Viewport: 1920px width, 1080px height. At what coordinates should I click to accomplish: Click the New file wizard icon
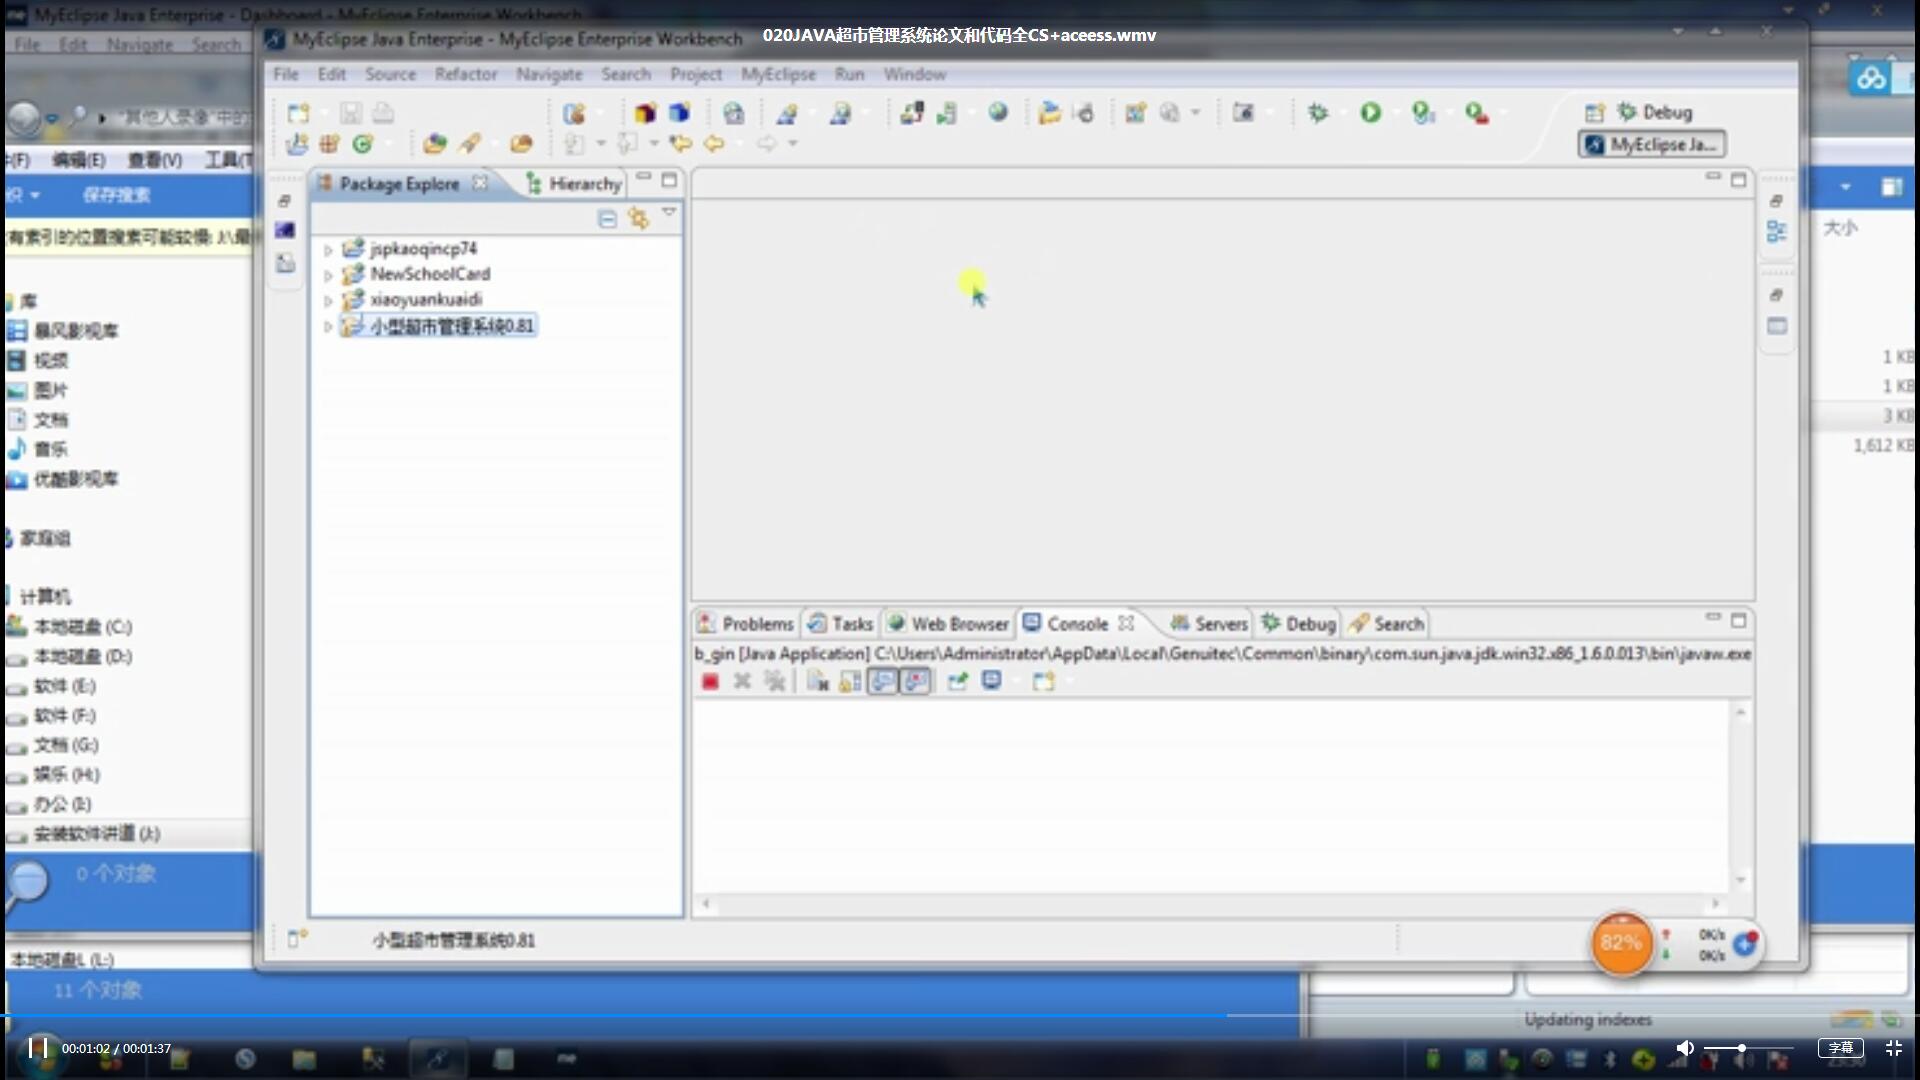coord(298,113)
